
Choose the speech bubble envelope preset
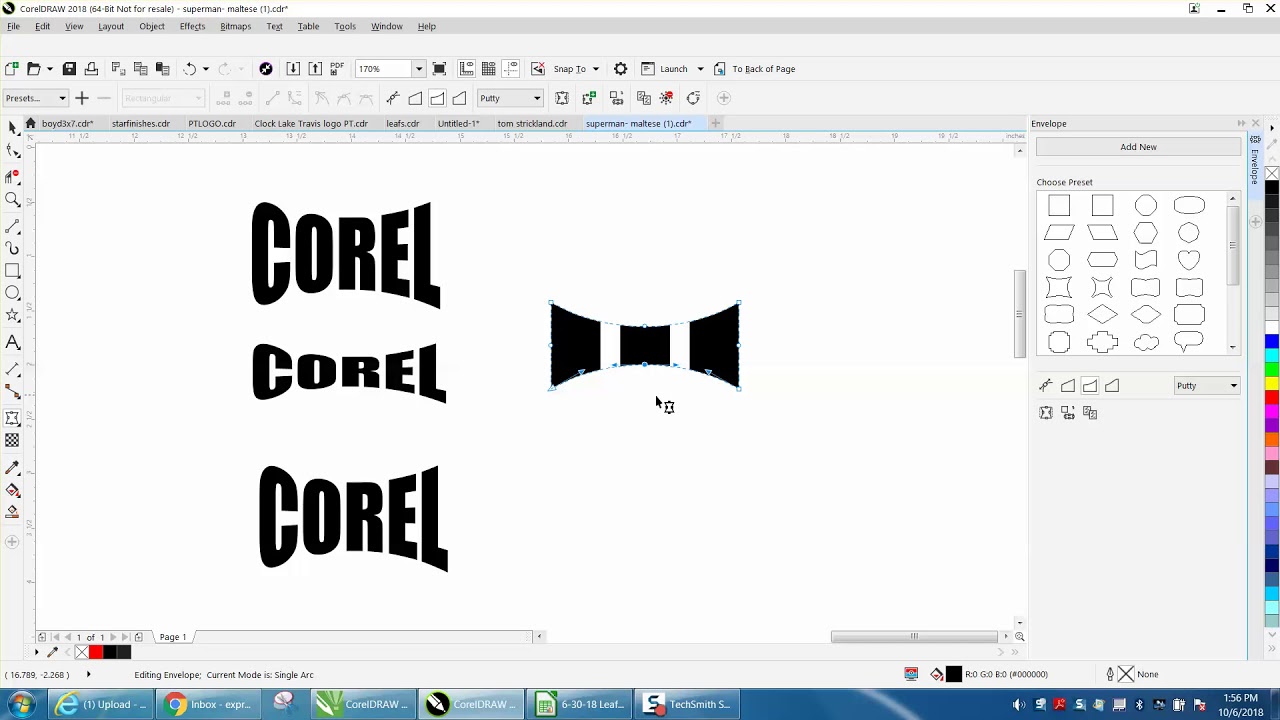tap(1189, 343)
